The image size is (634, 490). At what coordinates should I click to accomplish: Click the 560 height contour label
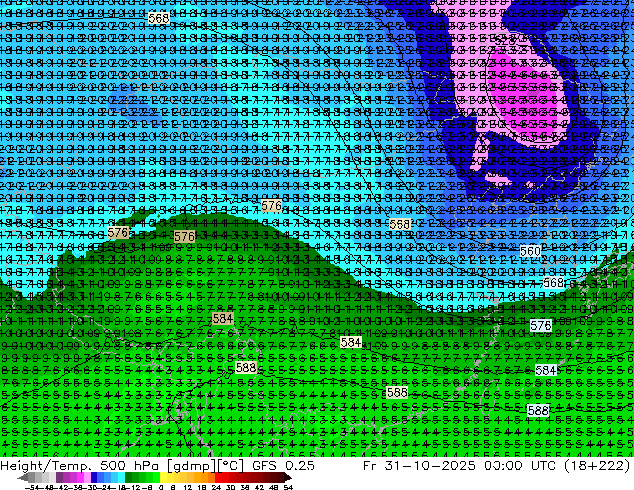530,251
